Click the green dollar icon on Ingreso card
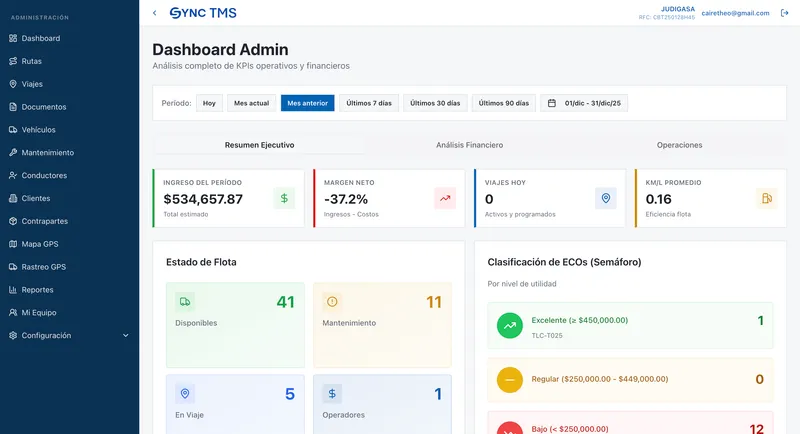This screenshot has height=434, width=800. pyautogui.click(x=284, y=198)
